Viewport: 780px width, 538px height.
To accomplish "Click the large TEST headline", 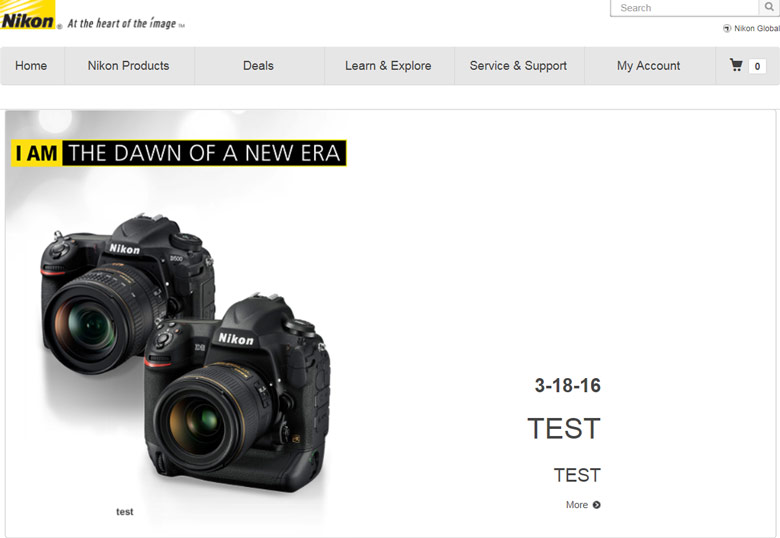I will click(x=564, y=429).
